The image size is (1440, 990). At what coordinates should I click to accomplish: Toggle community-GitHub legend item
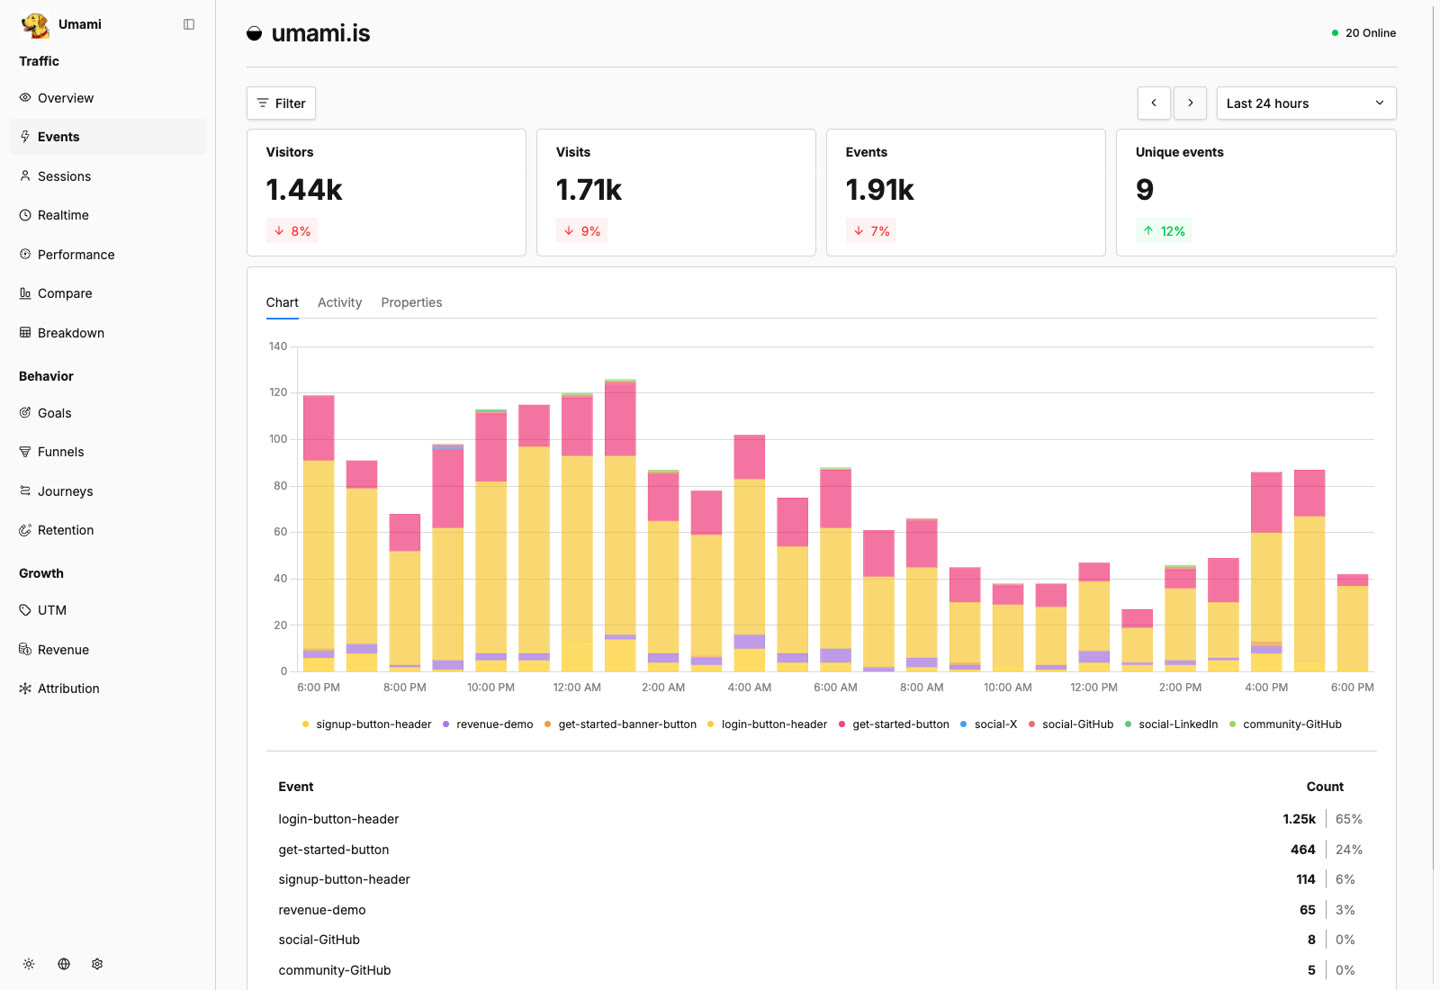(x=1285, y=724)
